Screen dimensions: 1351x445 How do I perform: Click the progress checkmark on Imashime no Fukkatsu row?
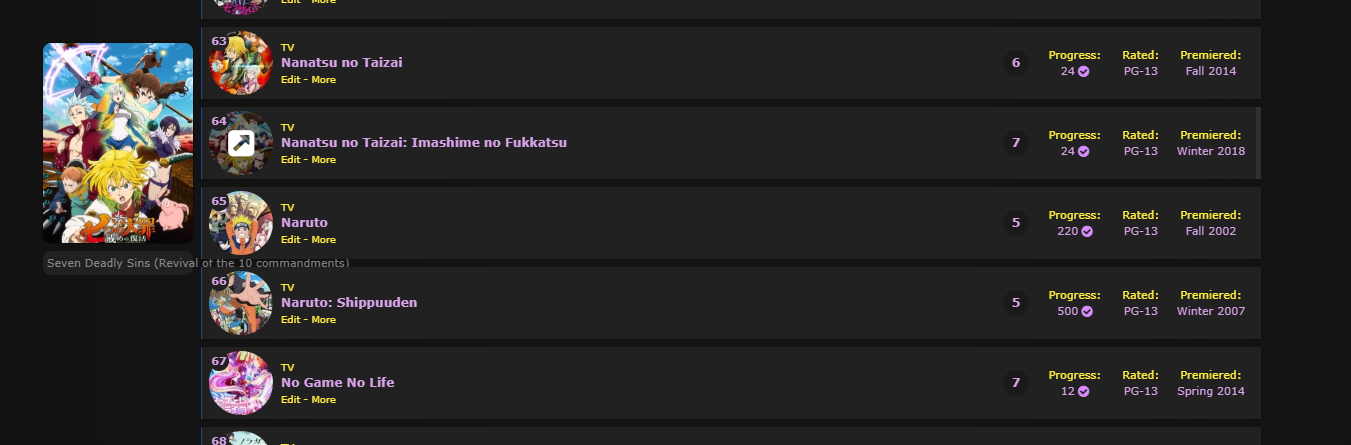pos(1083,151)
